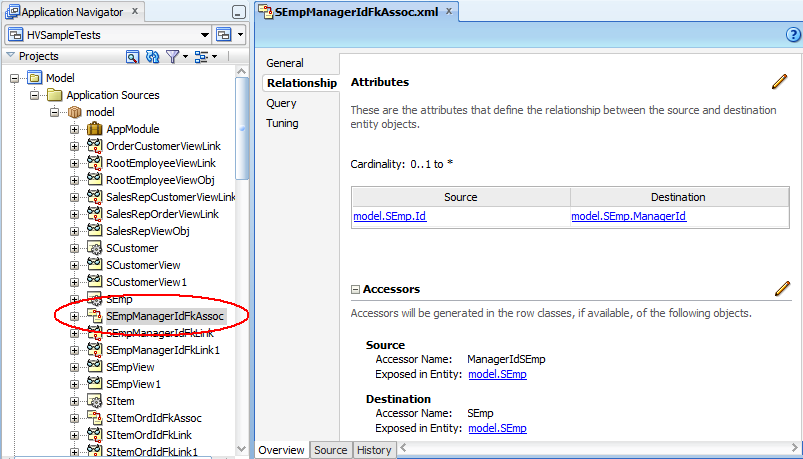Expand the SCustomerView node
The image size is (803, 459).
click(x=74, y=265)
